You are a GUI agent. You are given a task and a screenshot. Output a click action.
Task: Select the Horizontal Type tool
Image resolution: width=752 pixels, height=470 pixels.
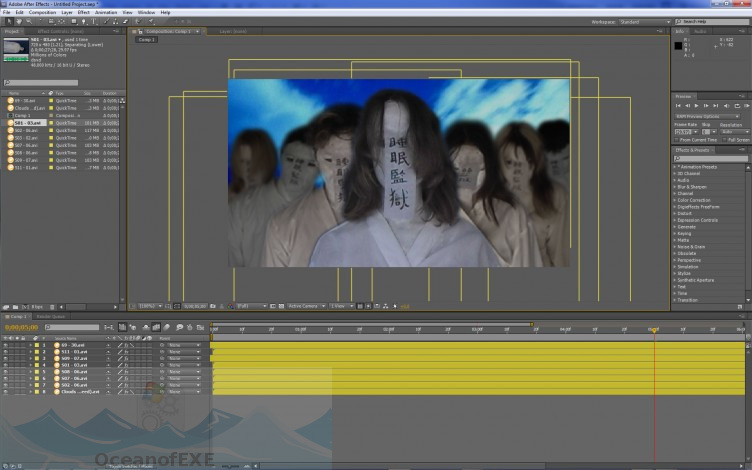pyautogui.click(x=94, y=22)
